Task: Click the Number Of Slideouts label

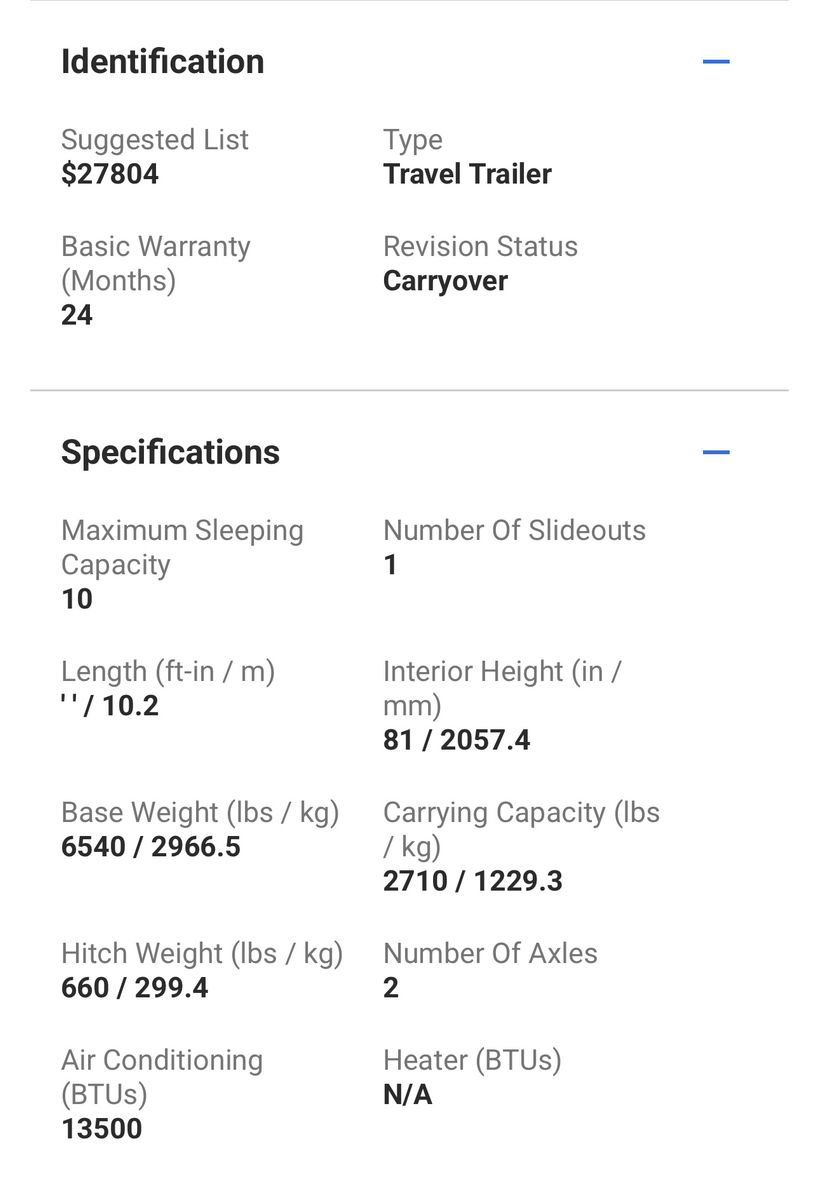Action: click(514, 530)
